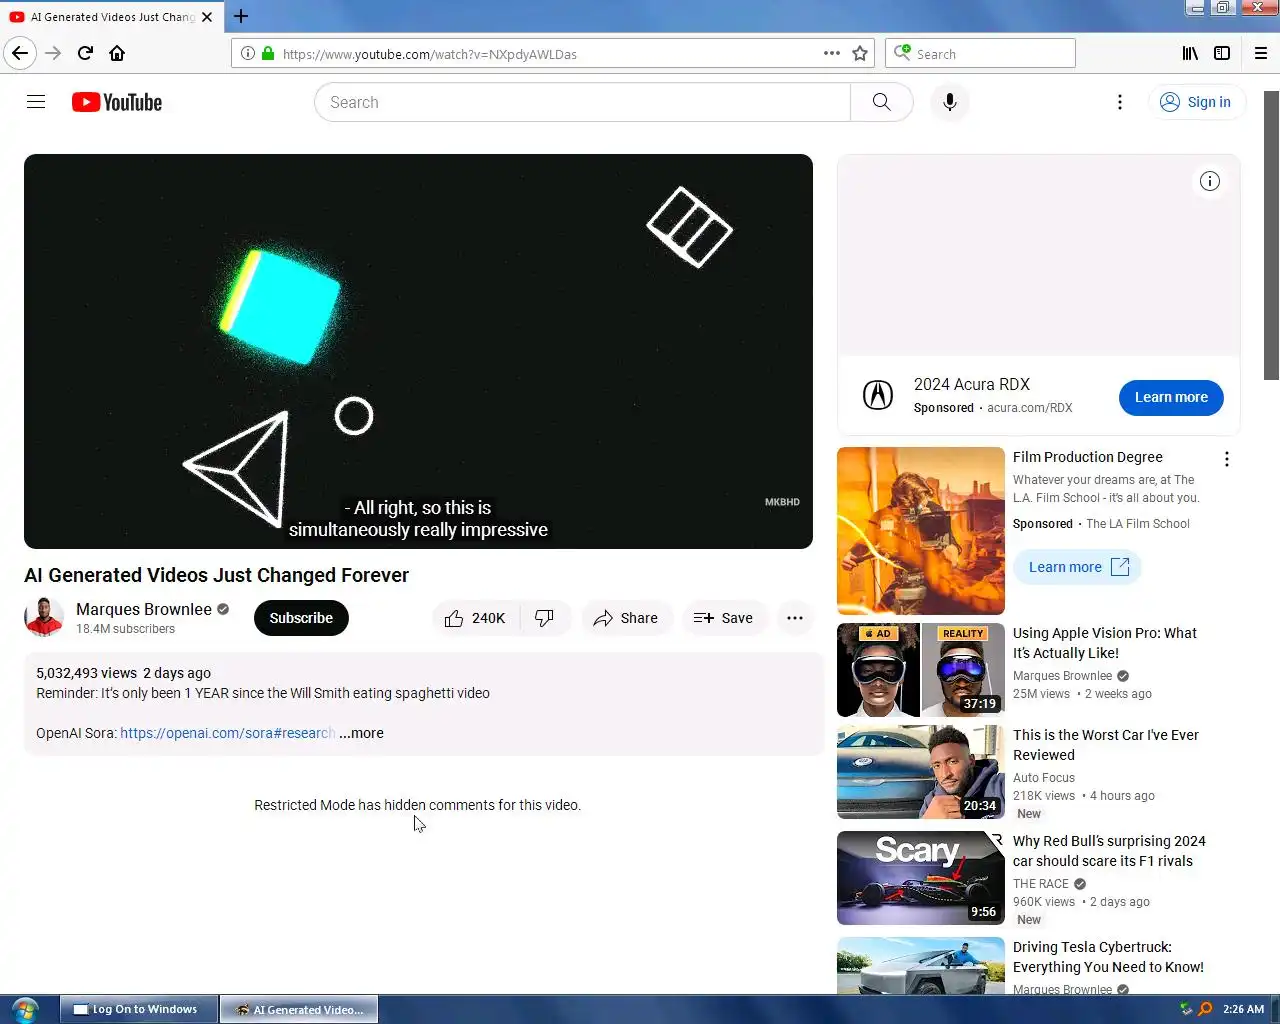
Task: Open the OpenAI Sora research link
Action: (x=227, y=733)
